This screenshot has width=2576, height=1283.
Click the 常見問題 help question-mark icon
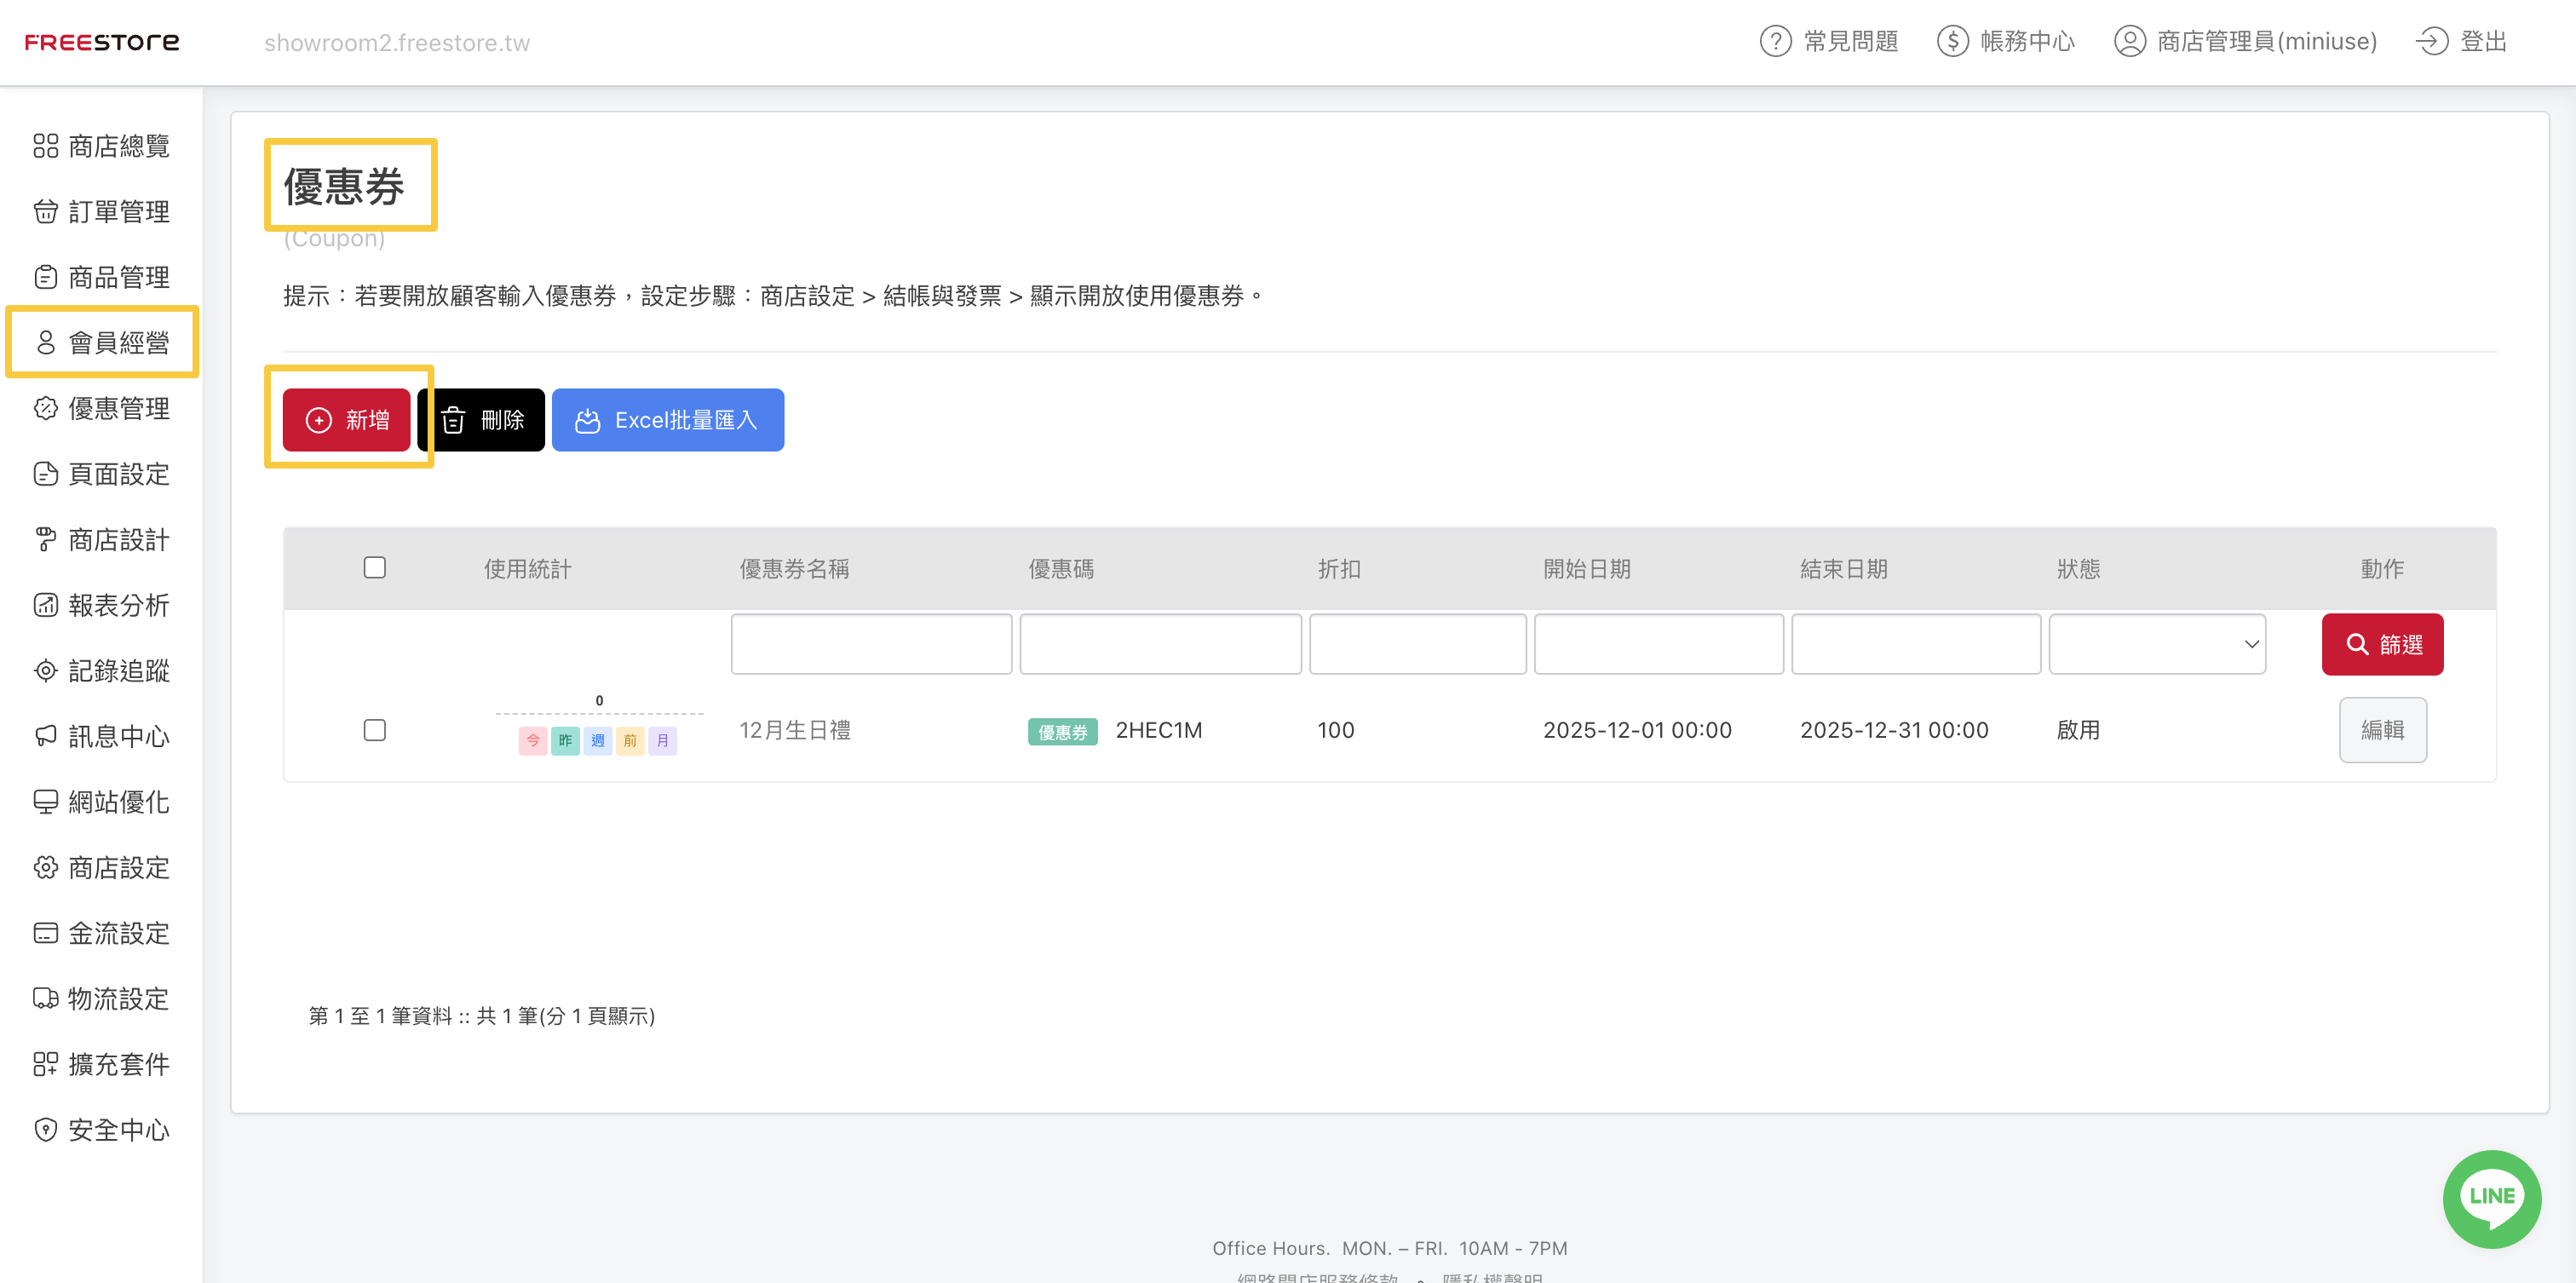point(1775,41)
